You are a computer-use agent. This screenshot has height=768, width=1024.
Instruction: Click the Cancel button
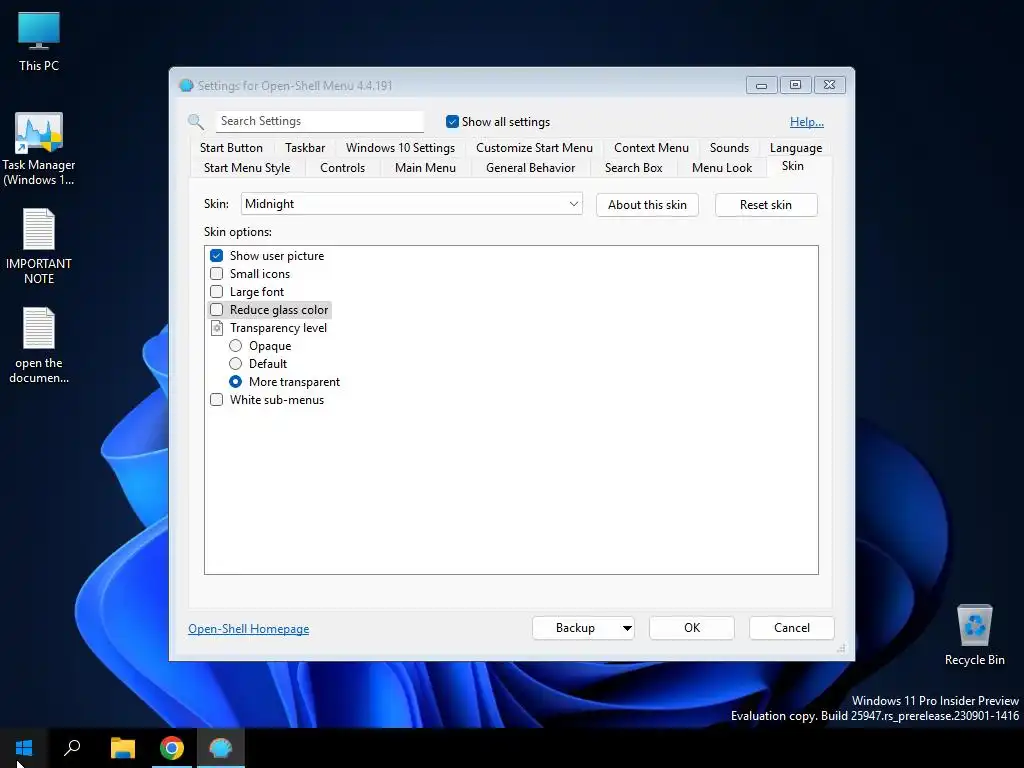pyautogui.click(x=792, y=628)
